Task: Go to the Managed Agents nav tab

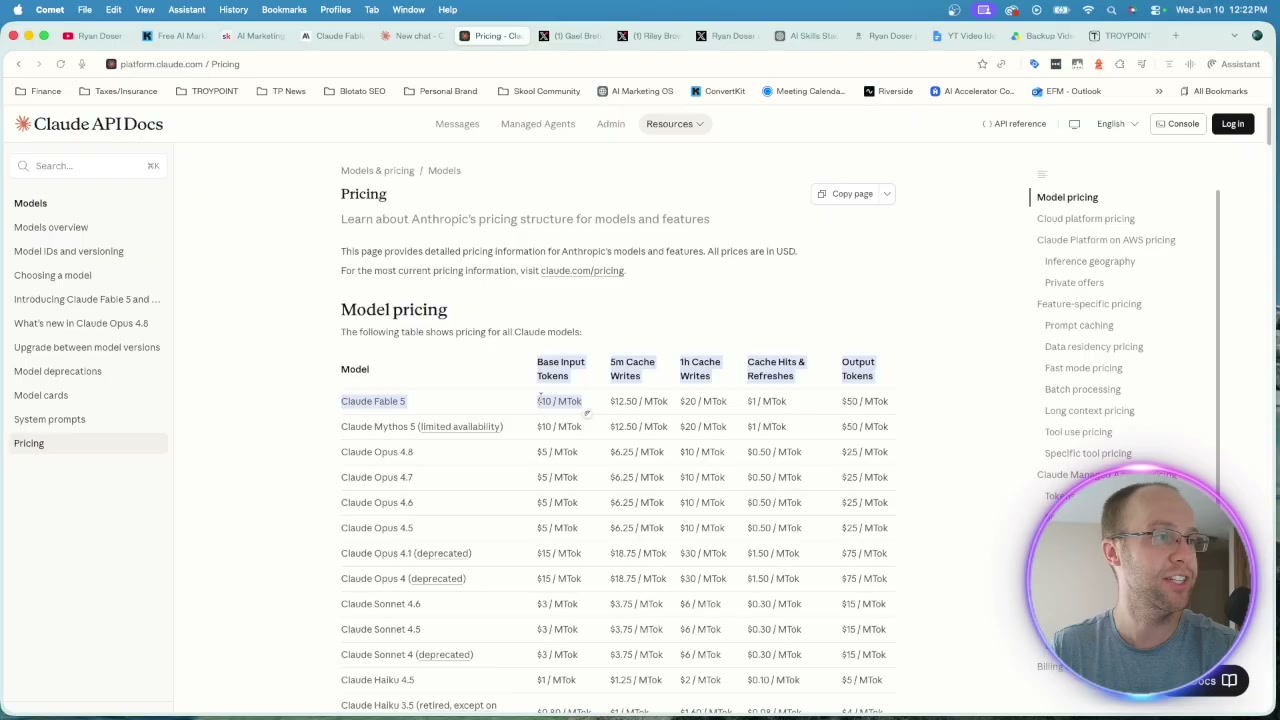Action: tap(538, 124)
